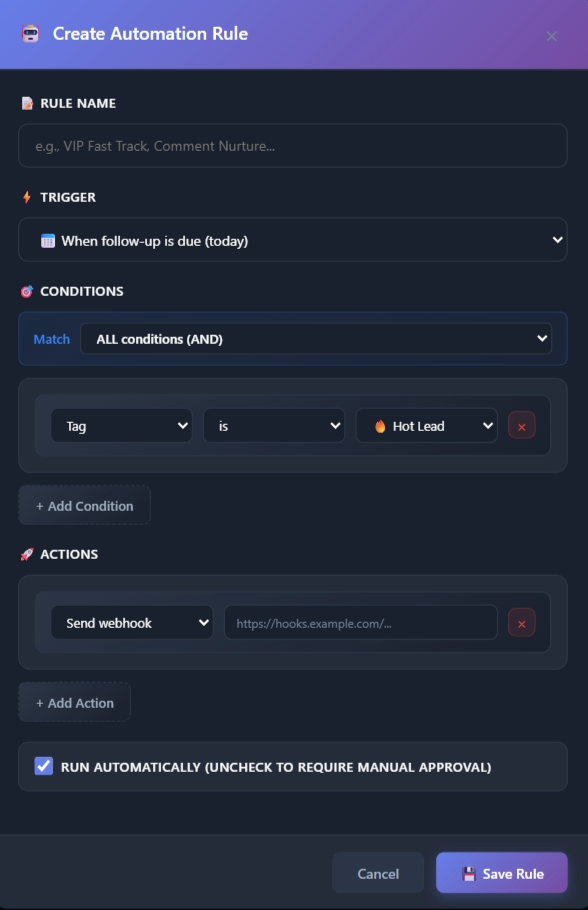Open the Tag field dropdown
588x910 pixels.
coord(121,425)
